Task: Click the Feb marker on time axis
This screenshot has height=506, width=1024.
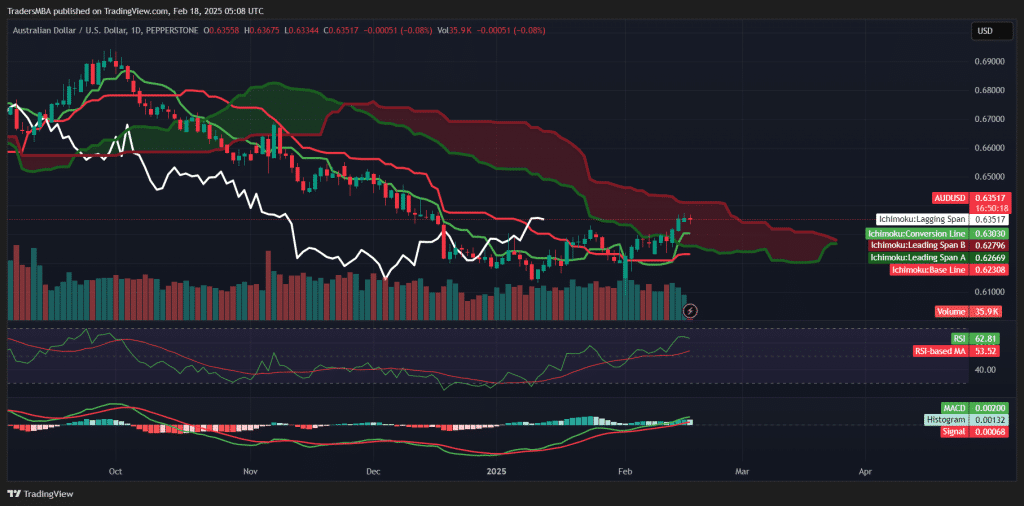Action: point(626,469)
